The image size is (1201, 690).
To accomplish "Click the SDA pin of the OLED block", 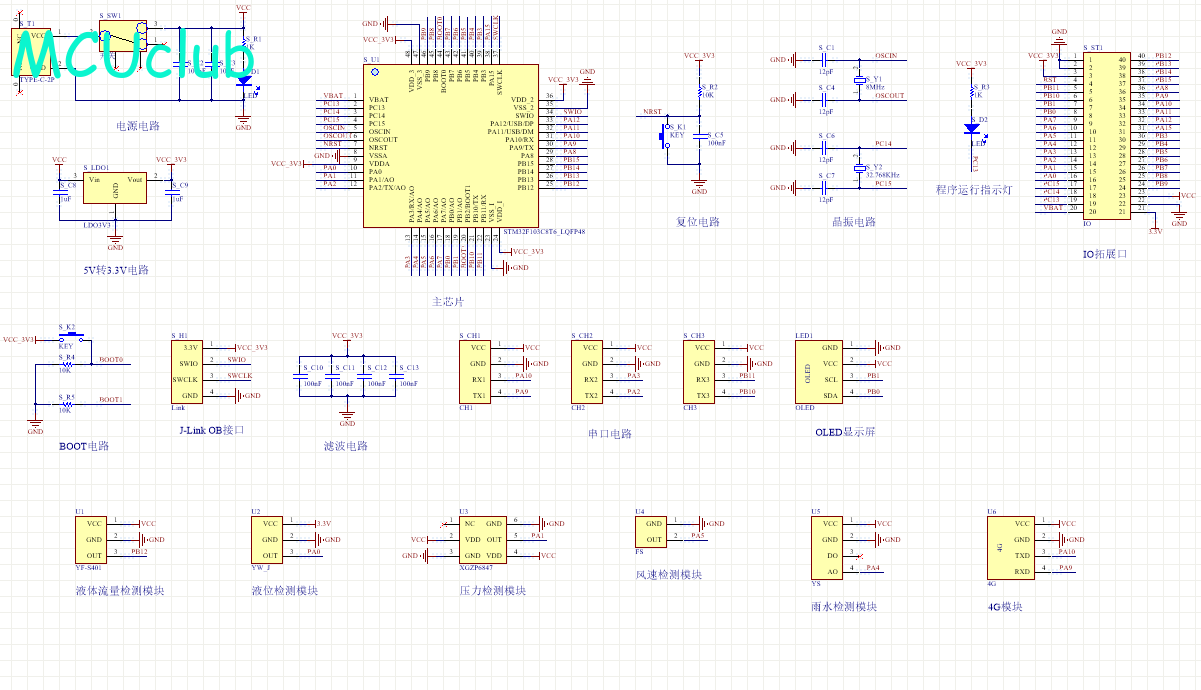I will click(830, 396).
